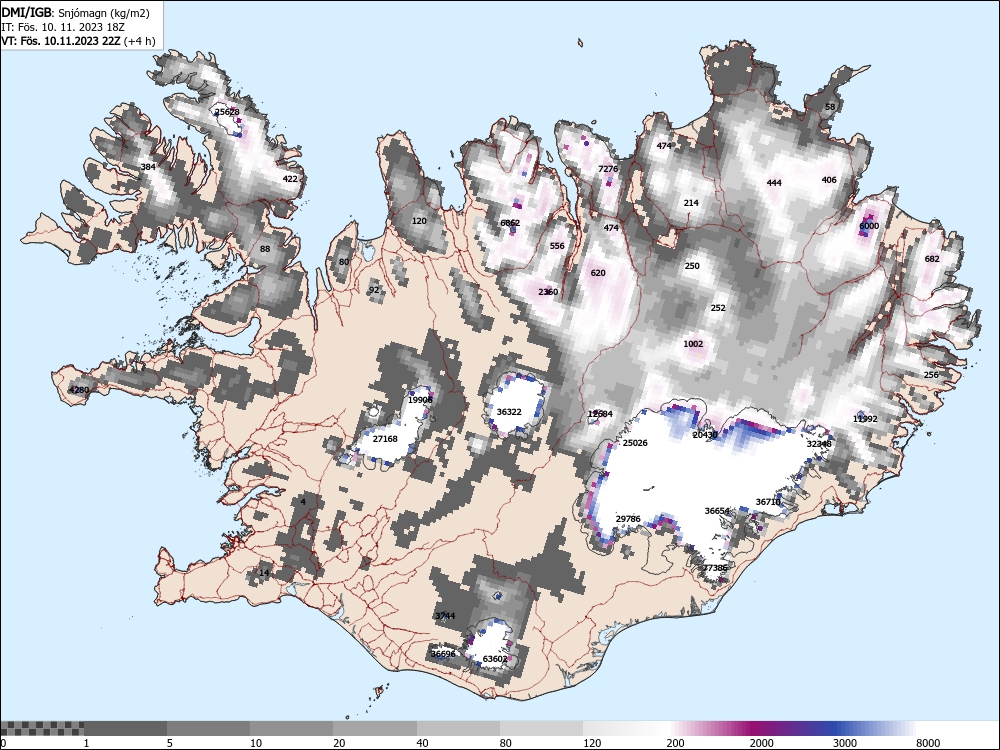Click the map value '88'
This screenshot has width=1000, height=750.
click(x=265, y=249)
